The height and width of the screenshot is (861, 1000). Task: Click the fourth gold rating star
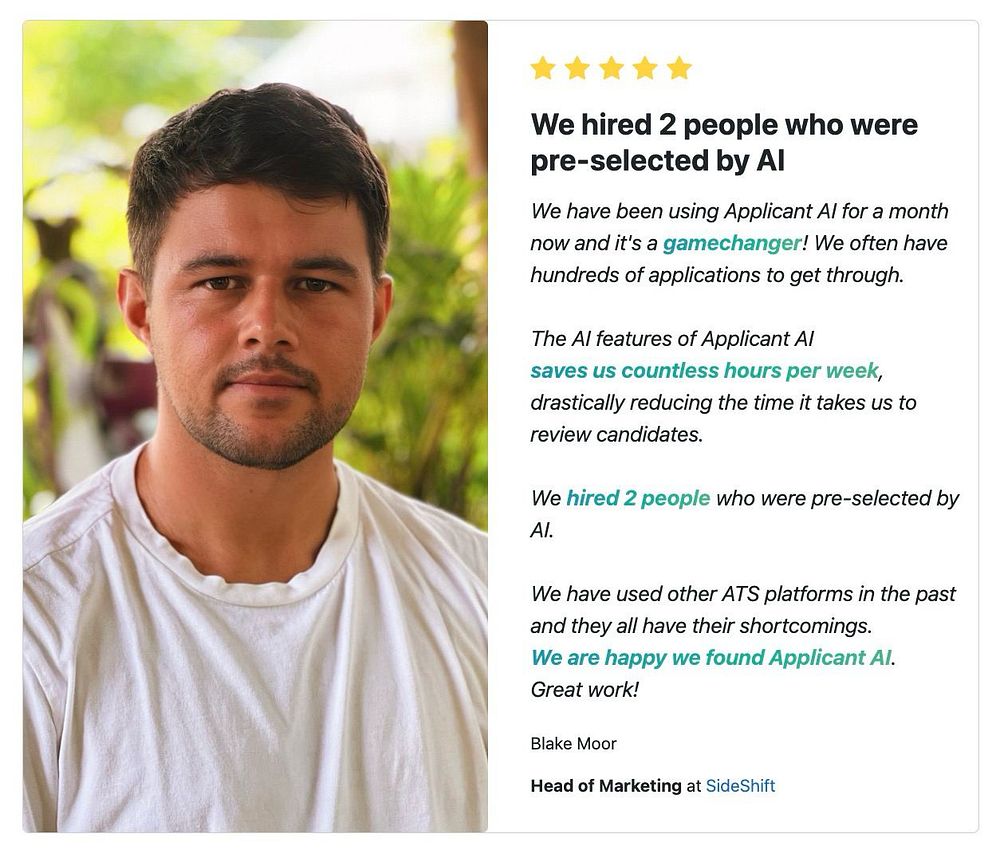click(645, 68)
